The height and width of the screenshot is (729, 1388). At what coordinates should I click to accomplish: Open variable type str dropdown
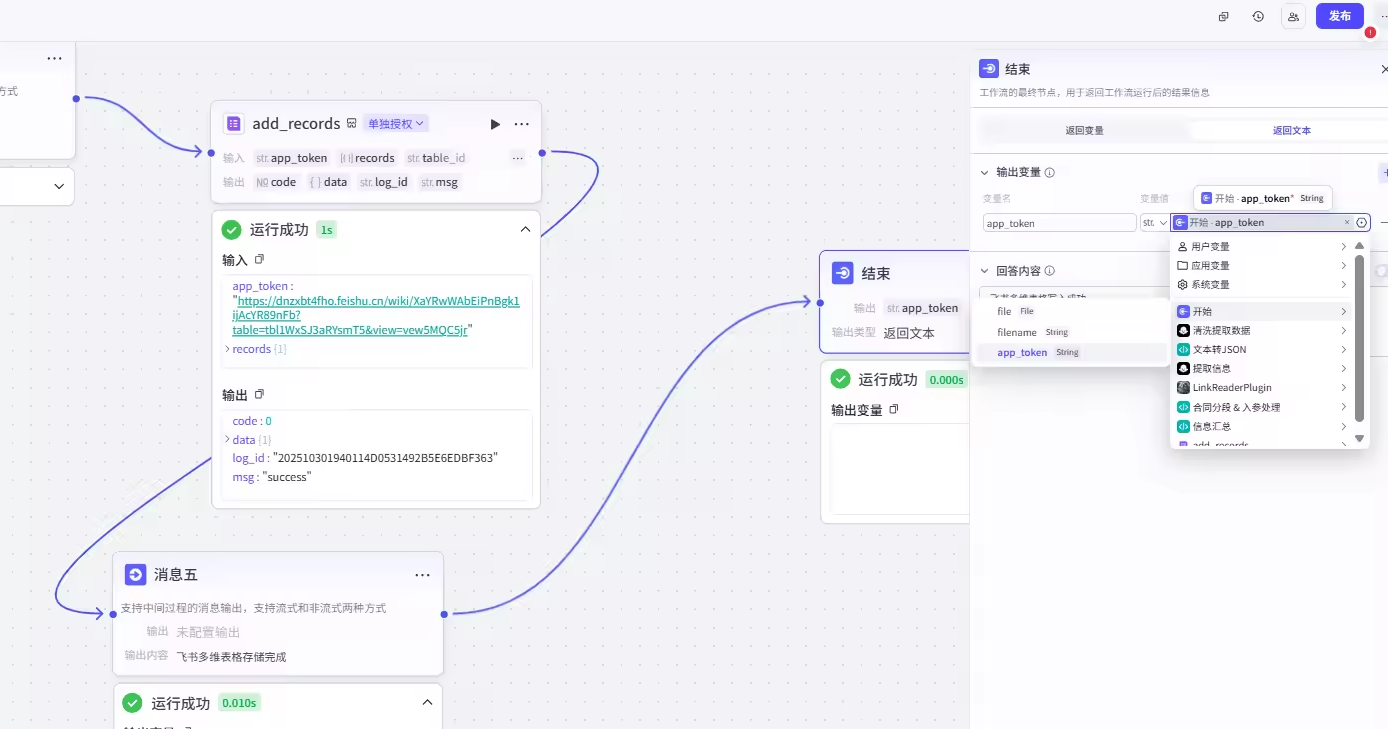coord(1155,223)
